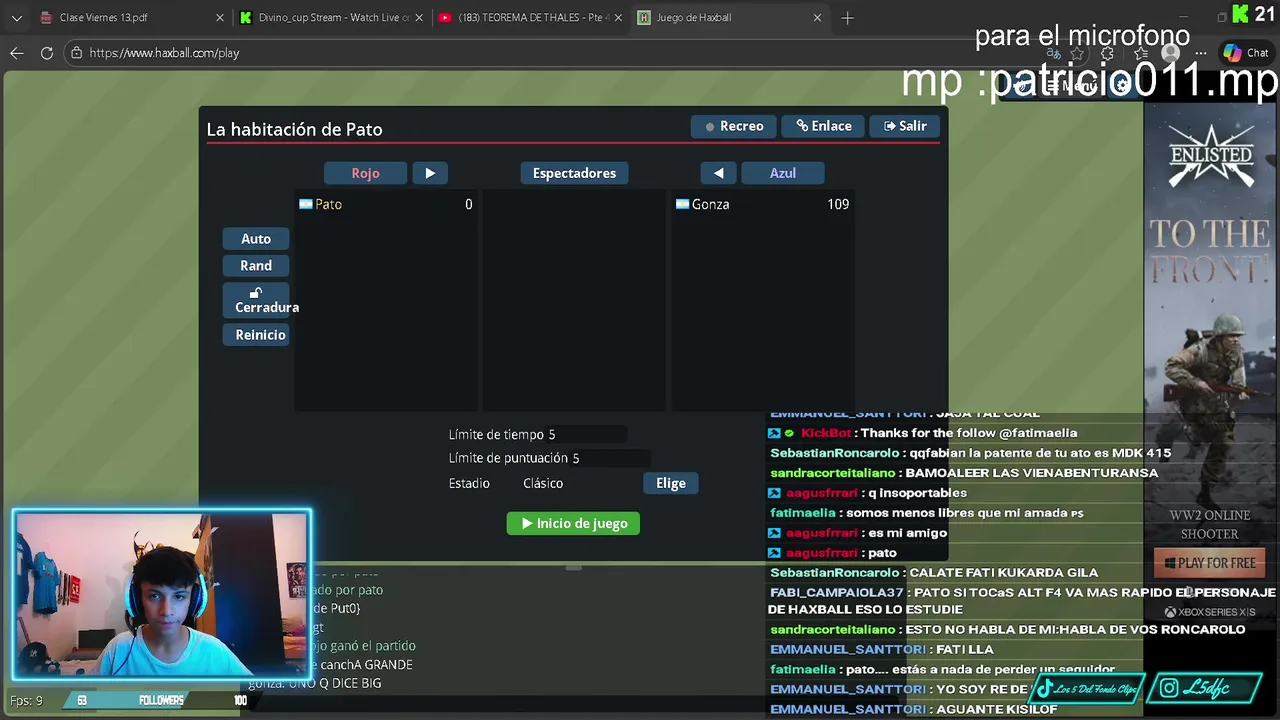Reset teams with Reinicio button

click(256, 335)
